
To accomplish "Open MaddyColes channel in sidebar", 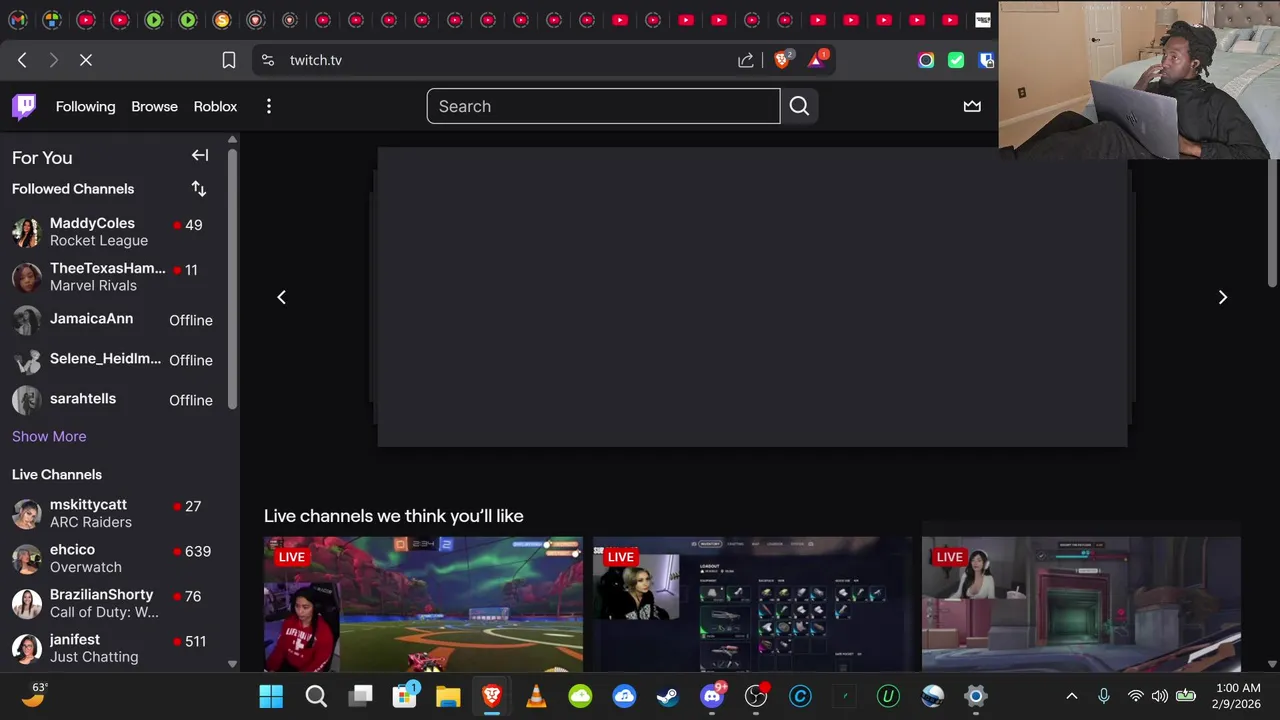I will point(113,232).
